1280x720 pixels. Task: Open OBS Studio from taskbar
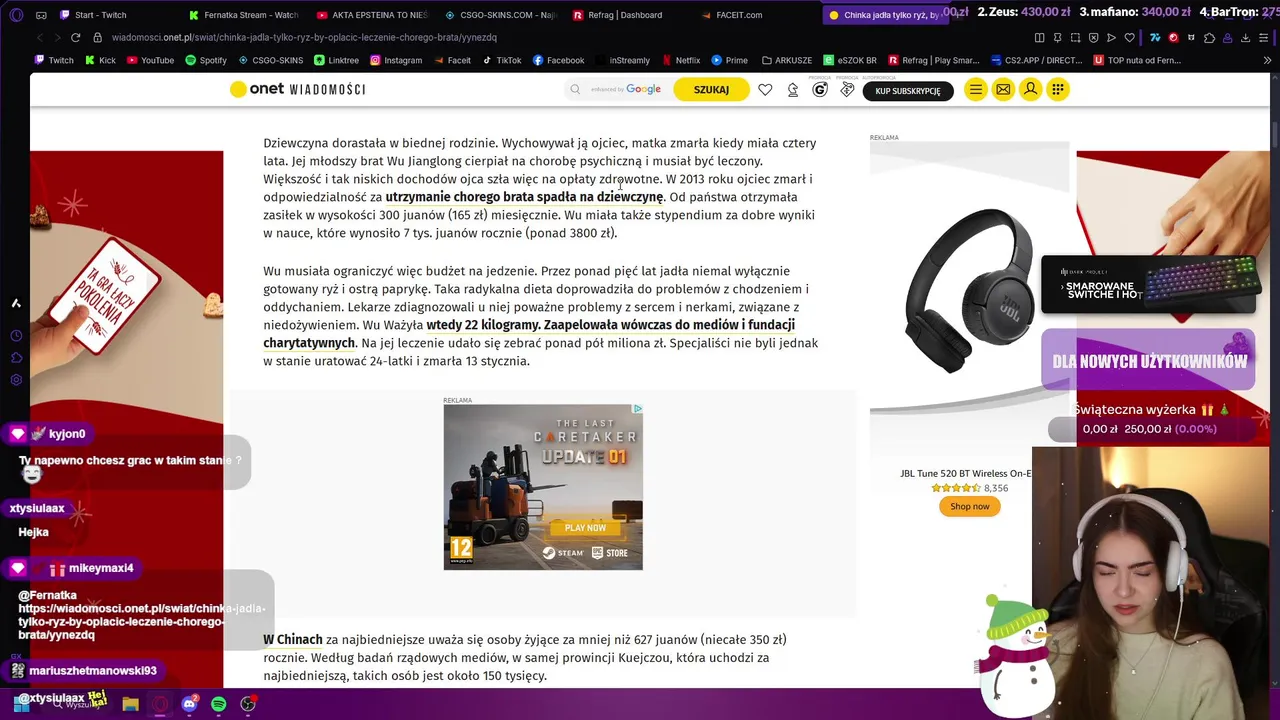click(248, 704)
